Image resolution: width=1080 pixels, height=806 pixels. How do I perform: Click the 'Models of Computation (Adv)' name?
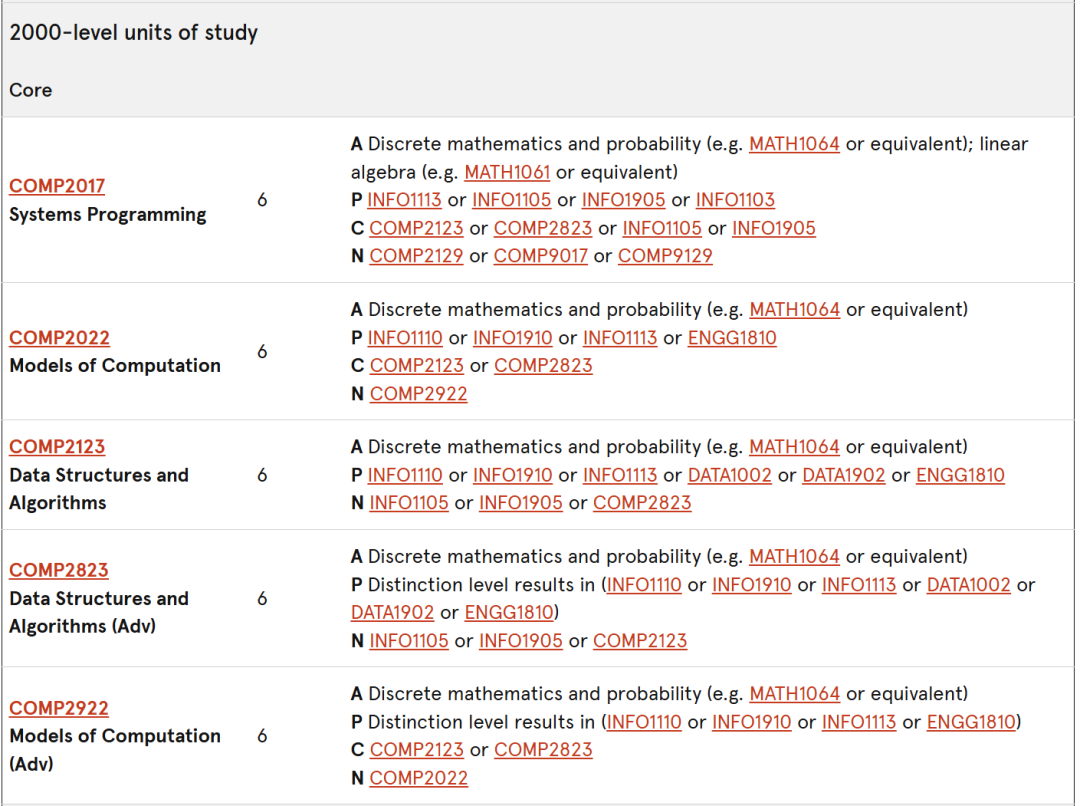(114, 750)
